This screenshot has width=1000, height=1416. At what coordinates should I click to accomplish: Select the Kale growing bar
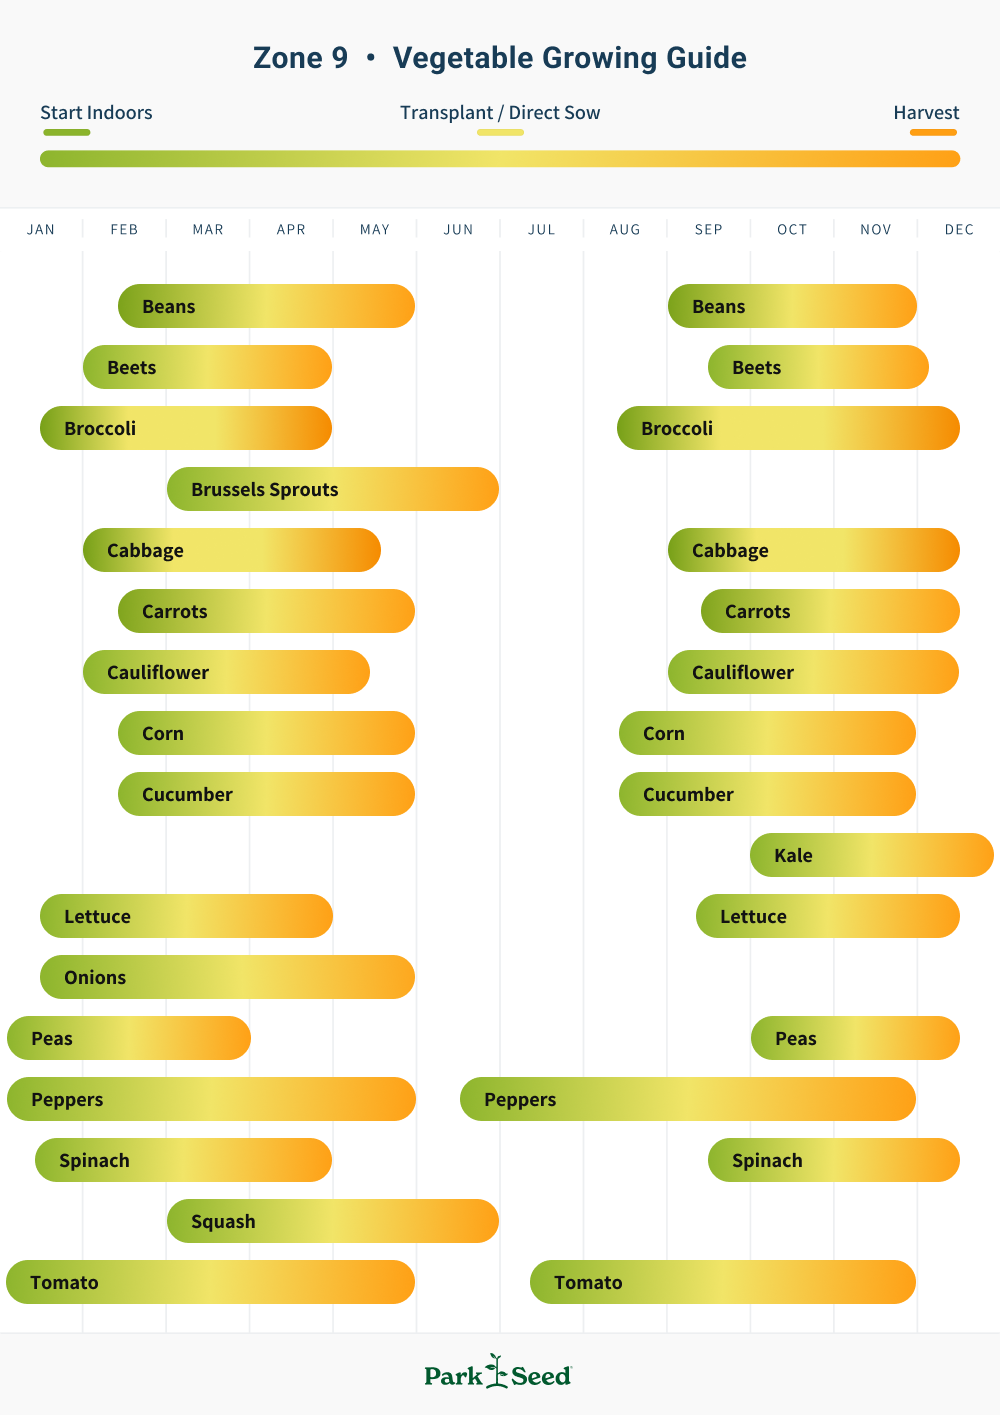click(872, 855)
